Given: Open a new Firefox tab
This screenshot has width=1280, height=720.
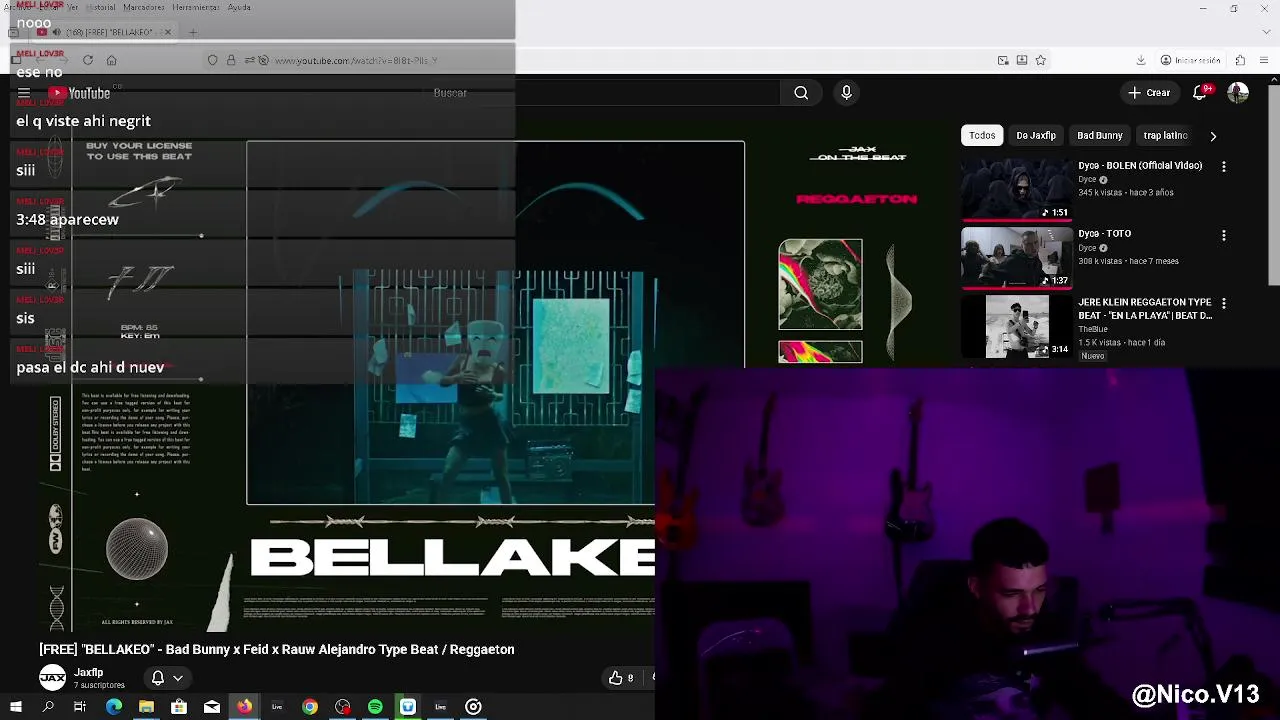Looking at the screenshot, I should coord(193,32).
